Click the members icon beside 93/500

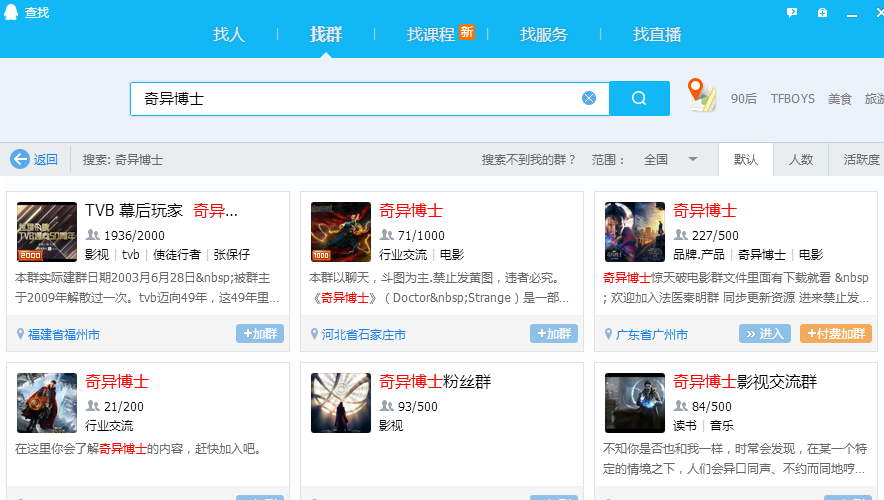pos(386,405)
